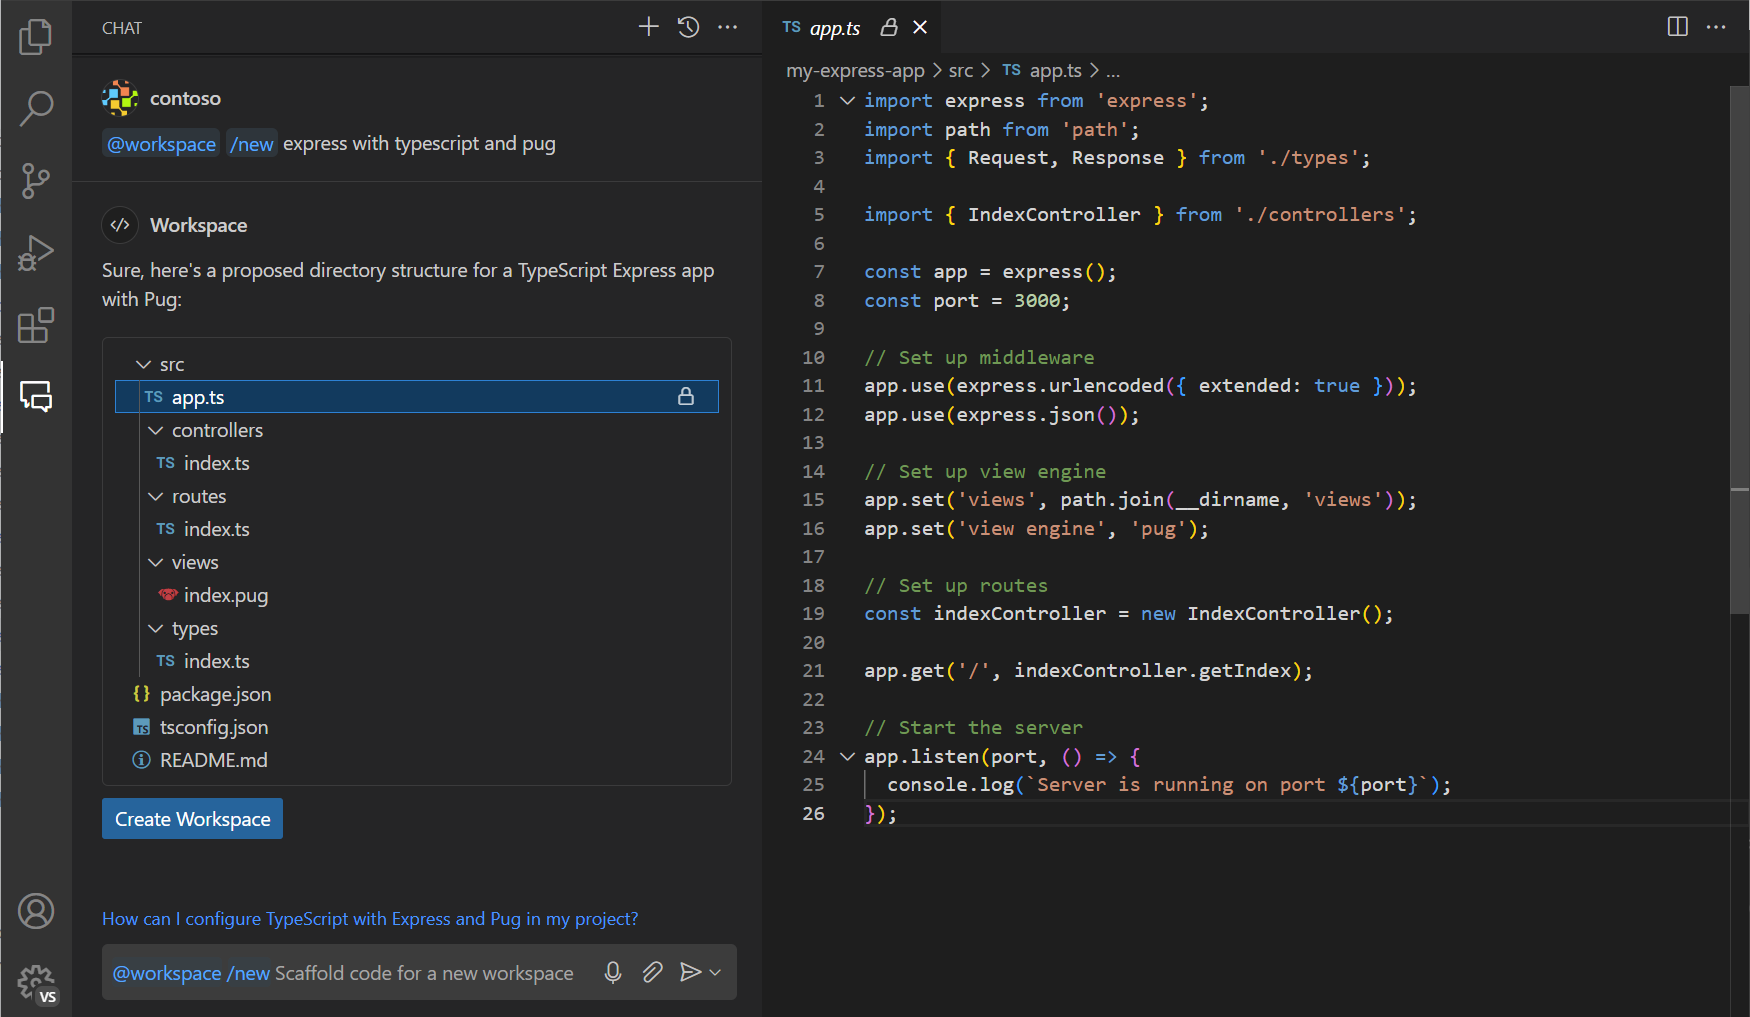Open the Search view in activity bar
1750x1017 pixels.
click(36, 108)
